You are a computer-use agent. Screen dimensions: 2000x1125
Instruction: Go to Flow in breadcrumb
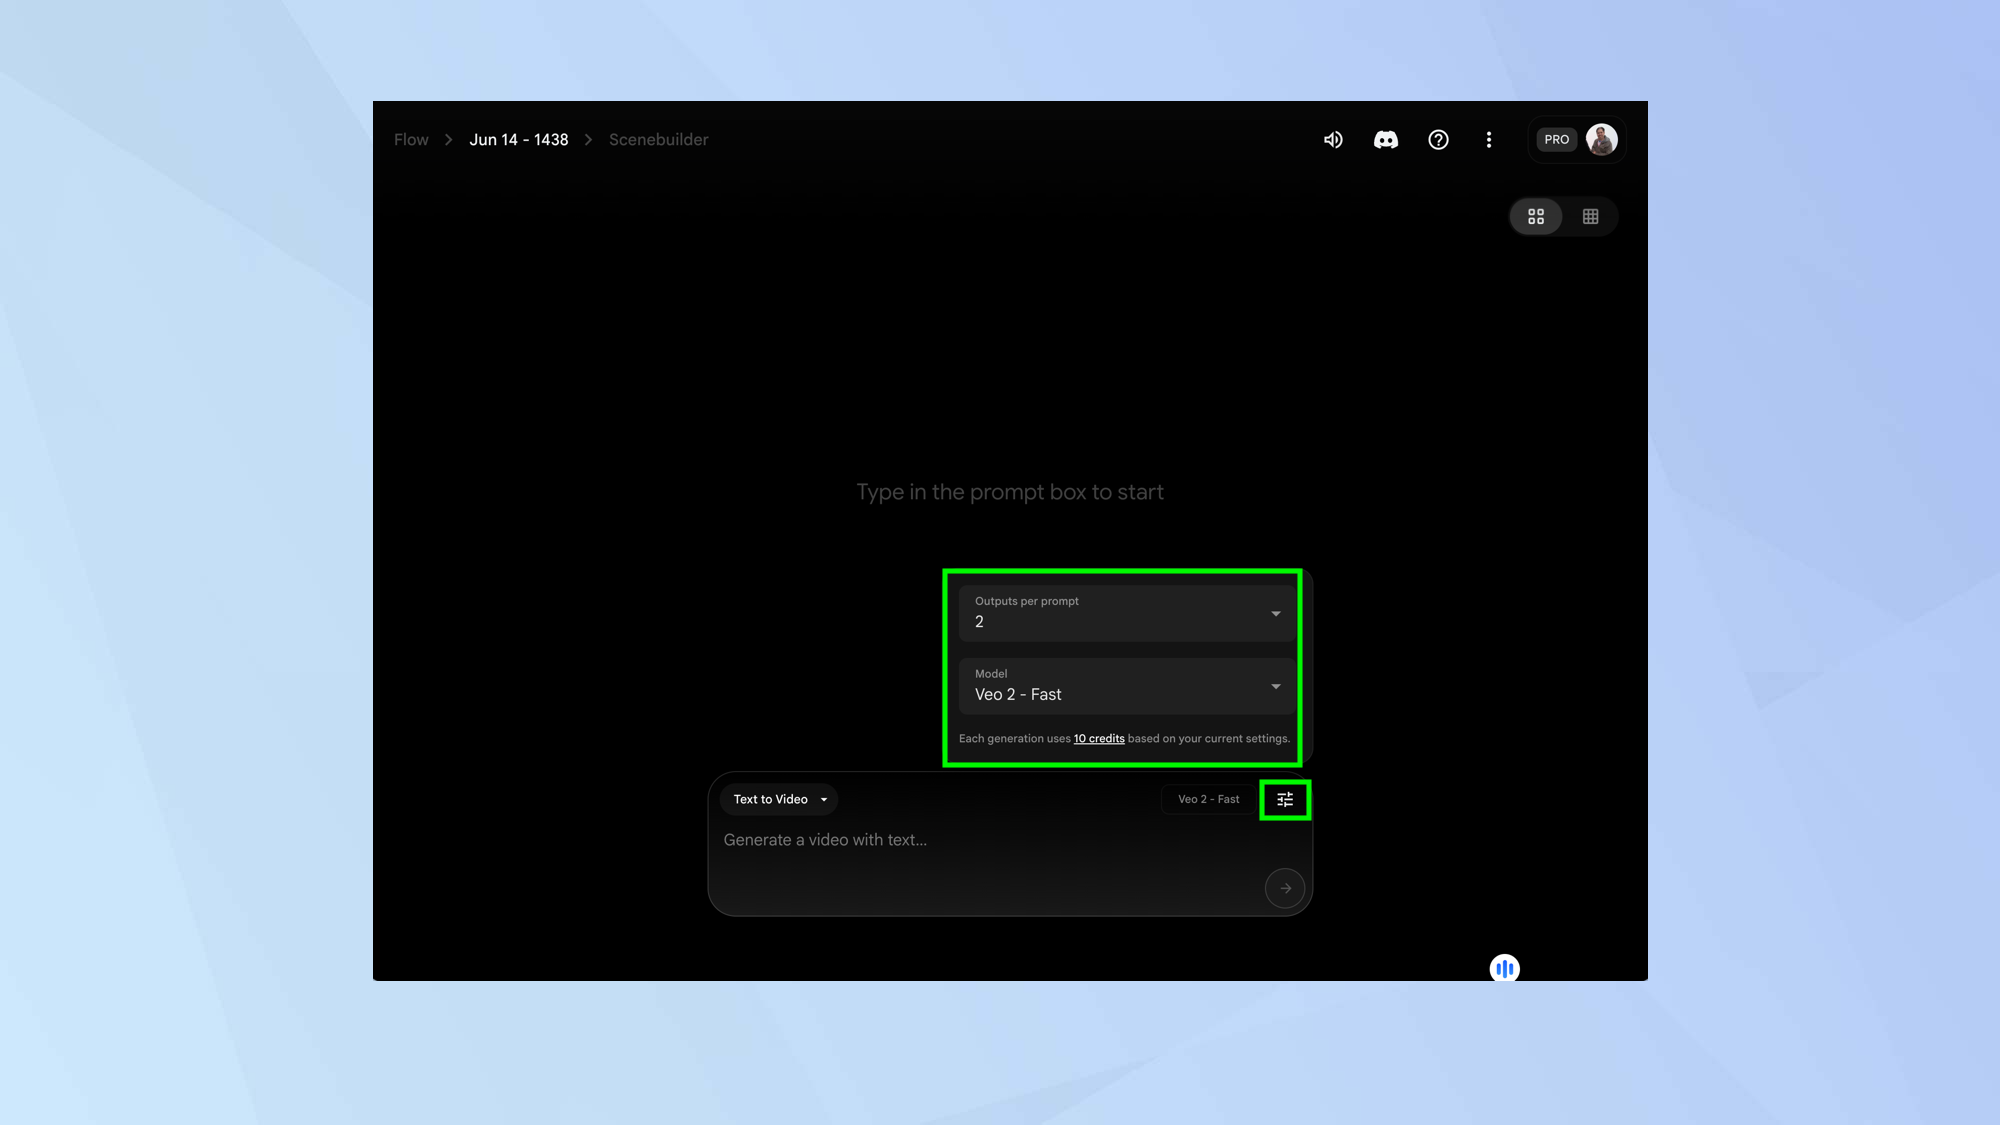(x=411, y=140)
